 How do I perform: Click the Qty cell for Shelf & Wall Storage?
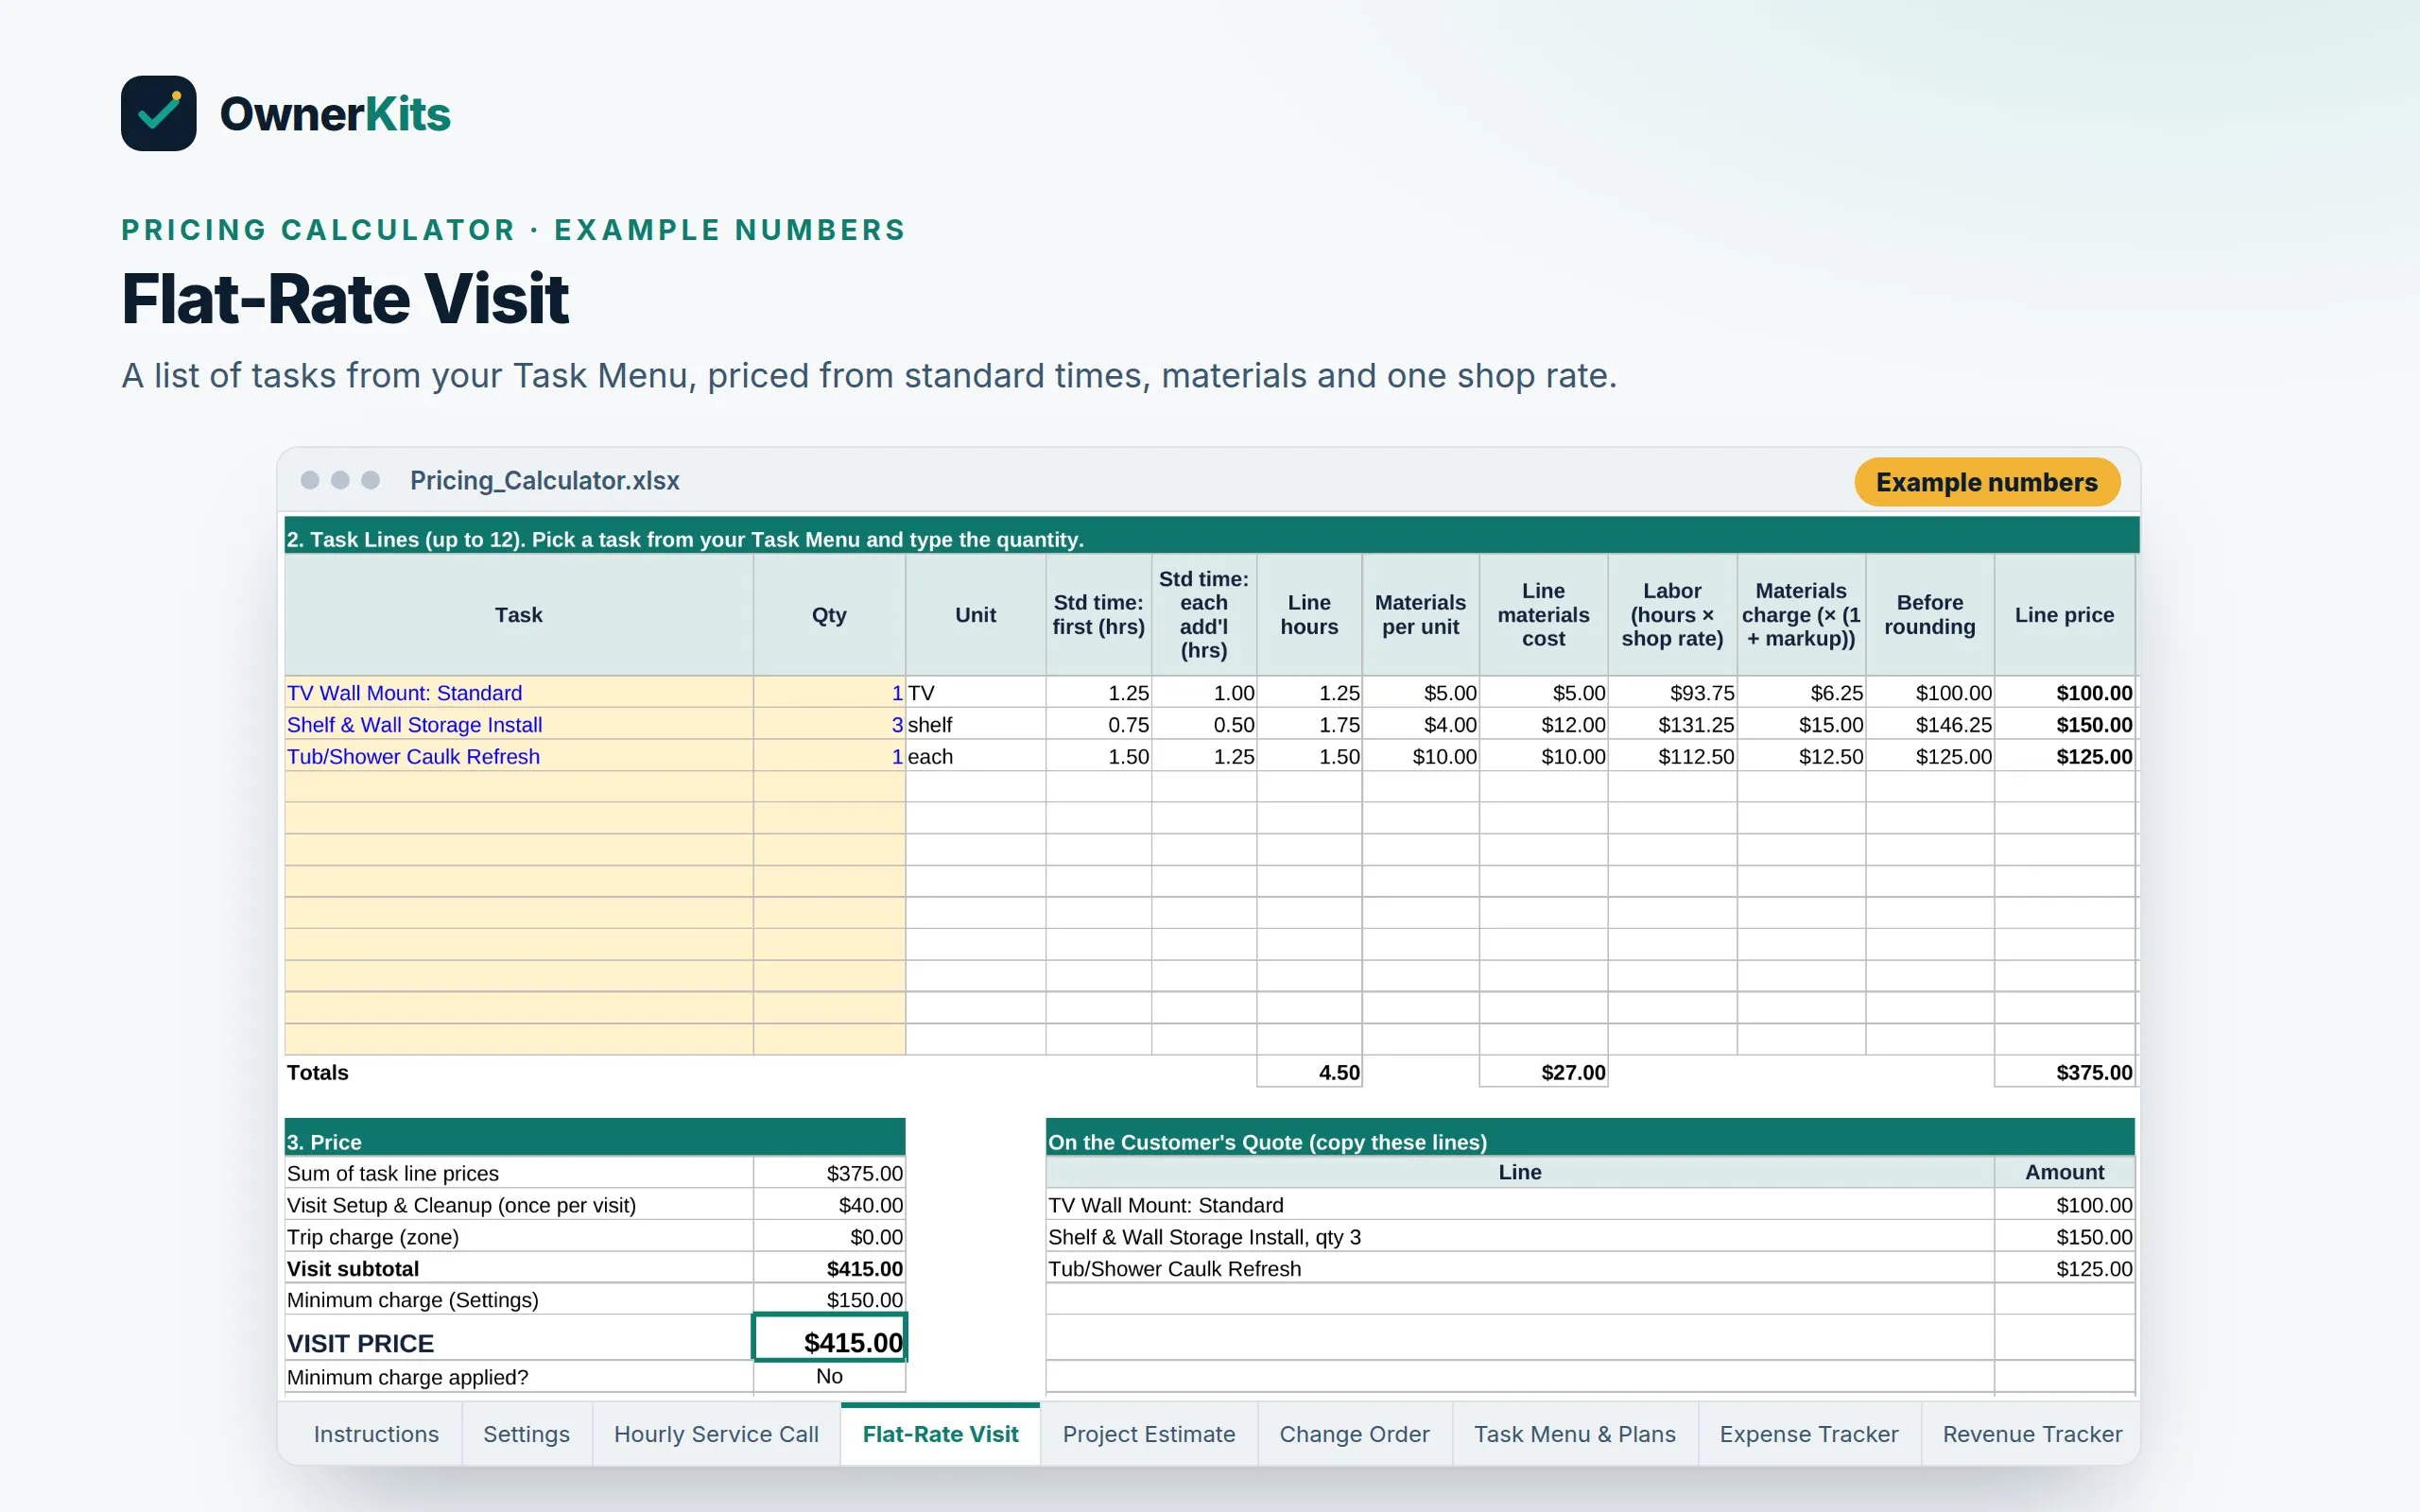pyautogui.click(x=829, y=724)
